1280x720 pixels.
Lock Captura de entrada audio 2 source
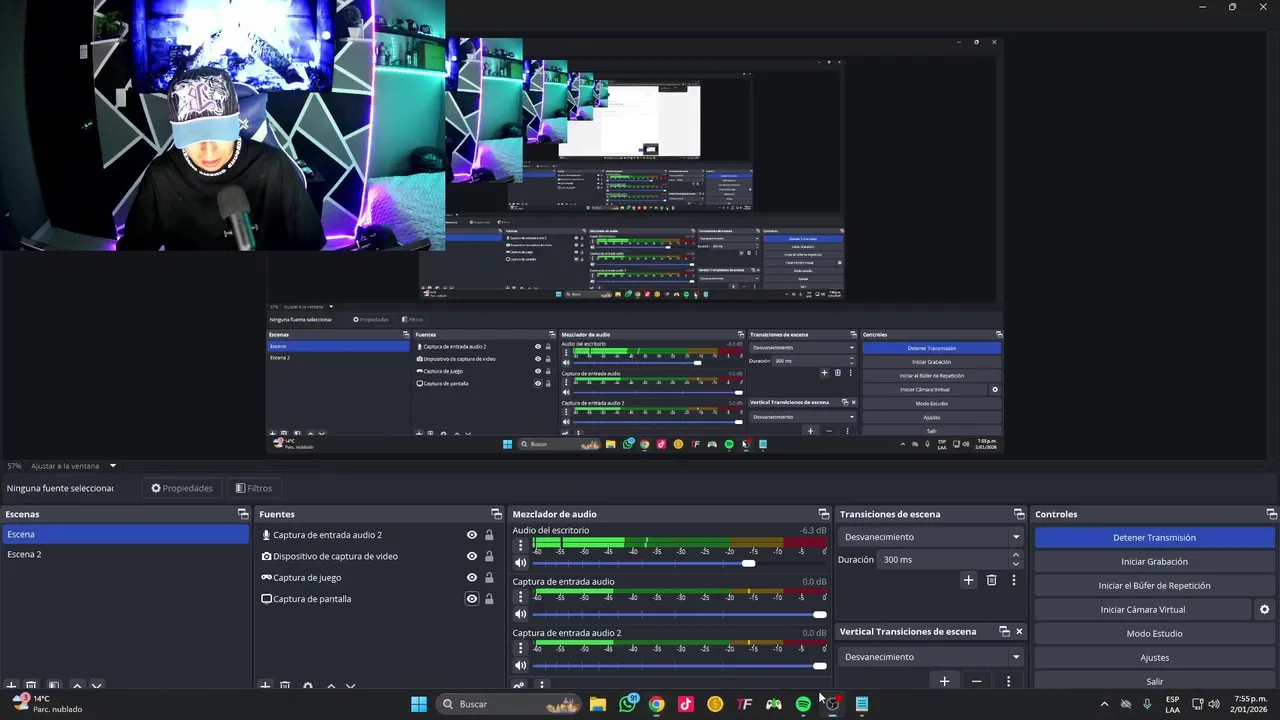point(489,535)
